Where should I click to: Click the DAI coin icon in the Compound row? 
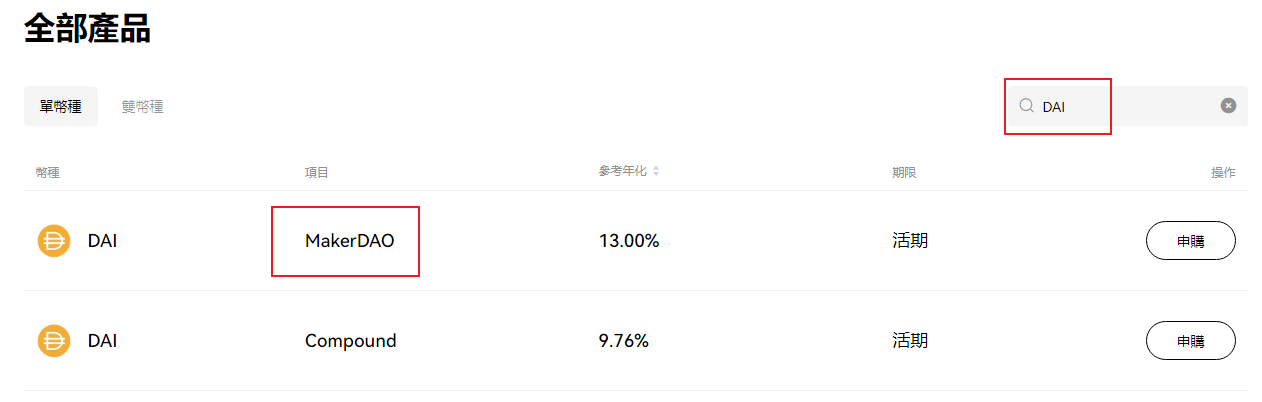54,341
